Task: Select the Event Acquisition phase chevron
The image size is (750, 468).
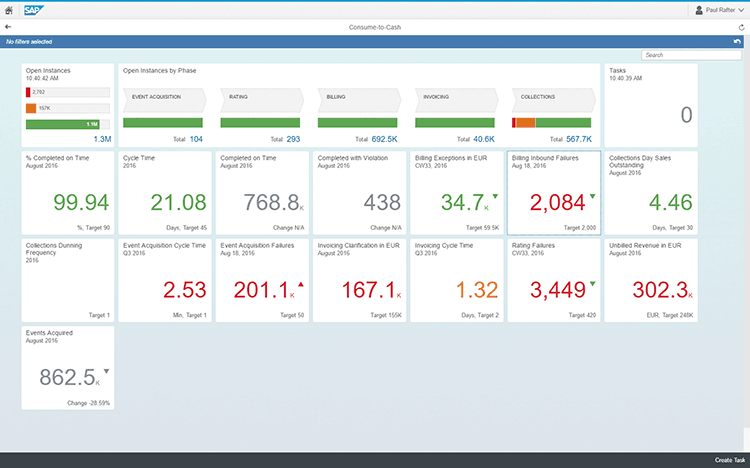Action: pos(163,98)
